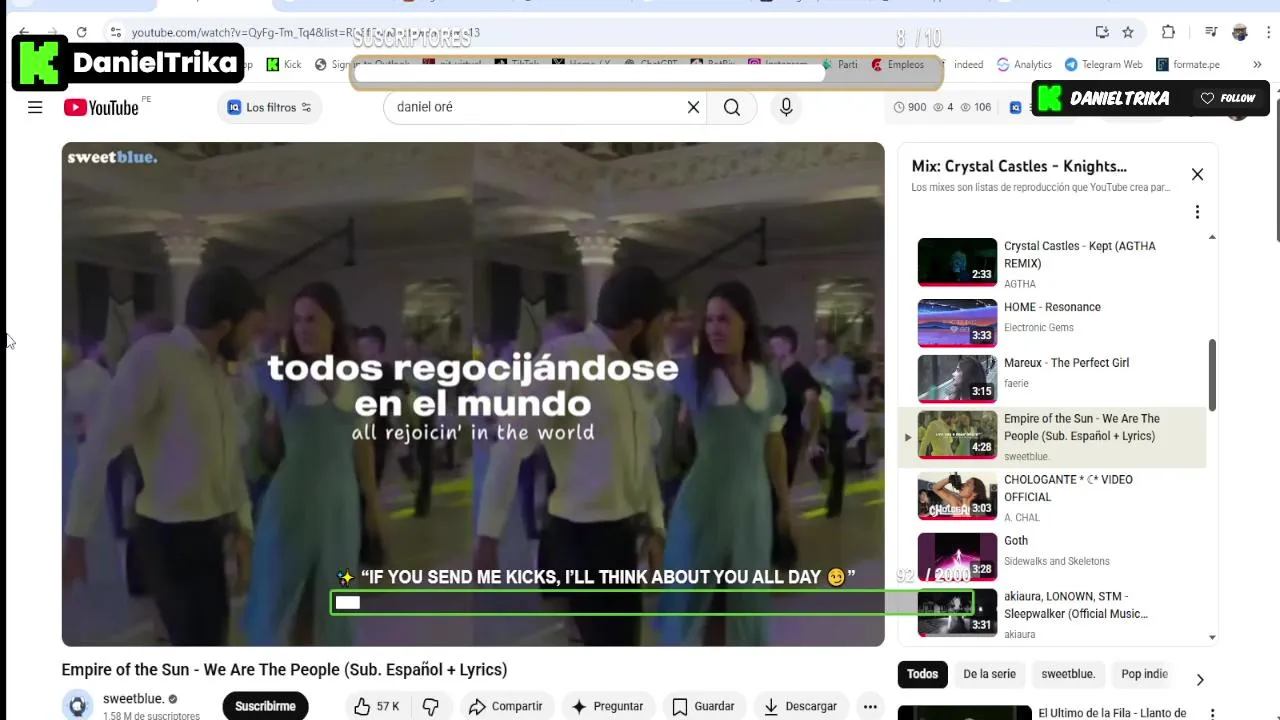Click the sweetblue. channel avatar
This screenshot has height=720, width=1280.
(77, 706)
